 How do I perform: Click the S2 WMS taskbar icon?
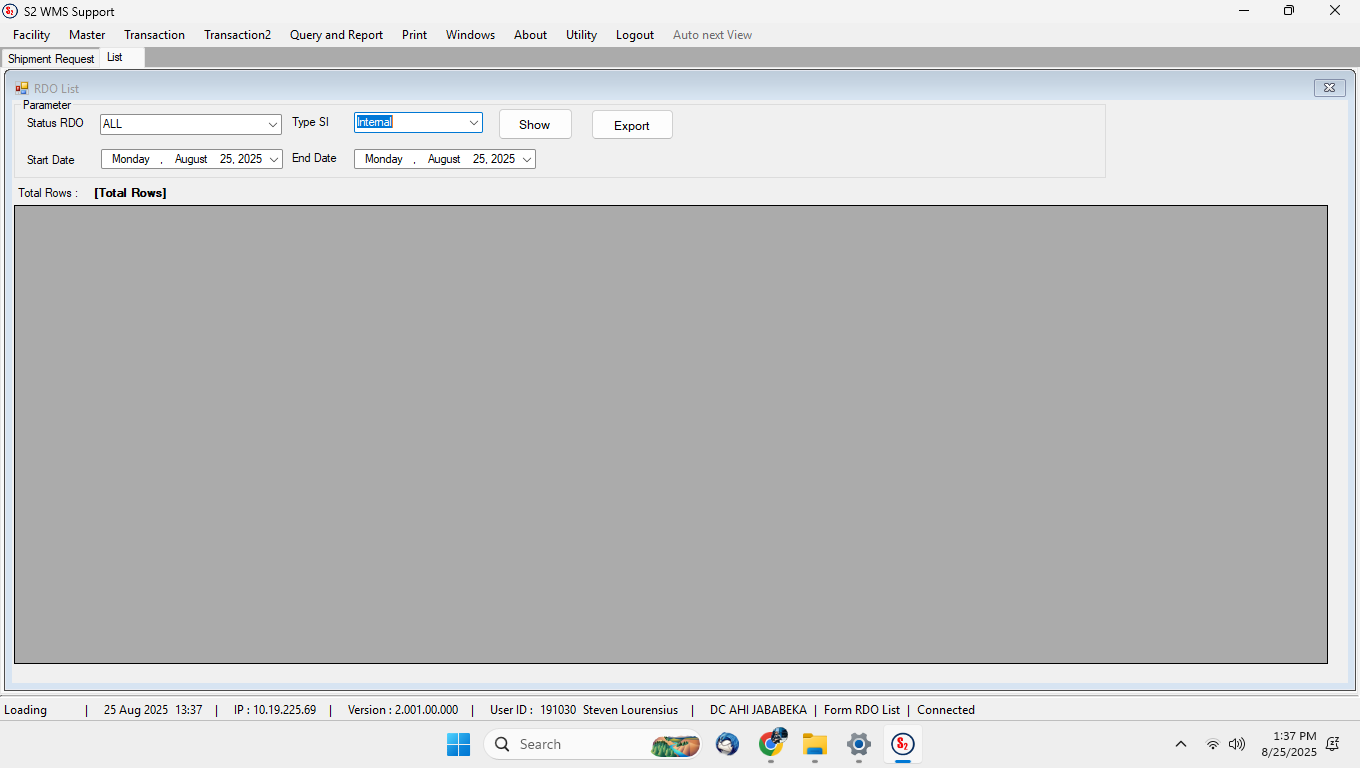[x=902, y=744]
